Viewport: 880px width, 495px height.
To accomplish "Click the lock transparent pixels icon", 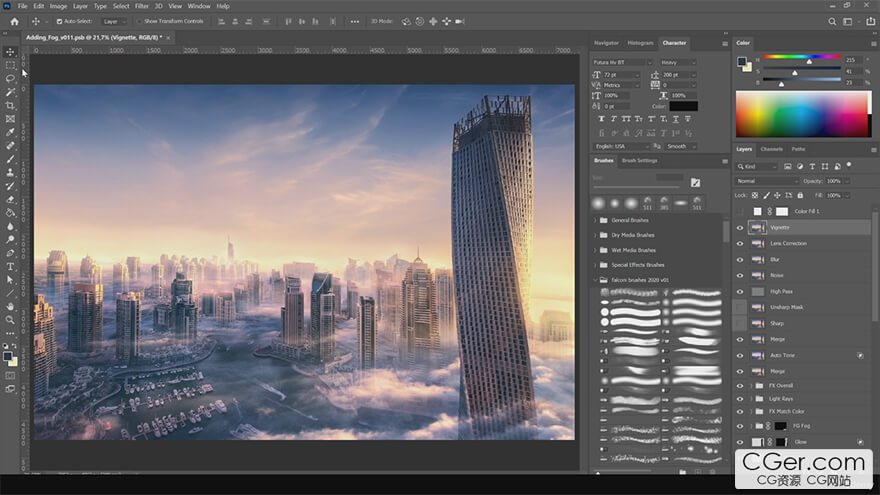I will point(755,195).
